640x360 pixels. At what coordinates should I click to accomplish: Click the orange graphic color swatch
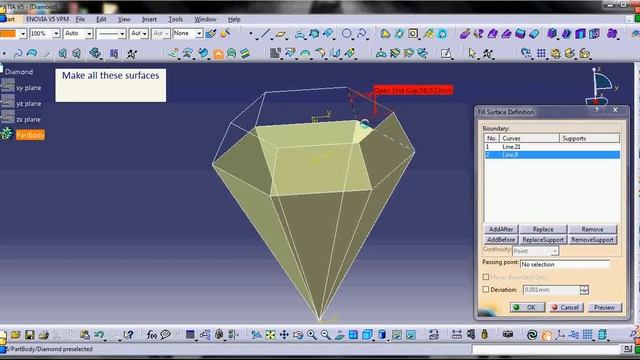[x=8, y=33]
